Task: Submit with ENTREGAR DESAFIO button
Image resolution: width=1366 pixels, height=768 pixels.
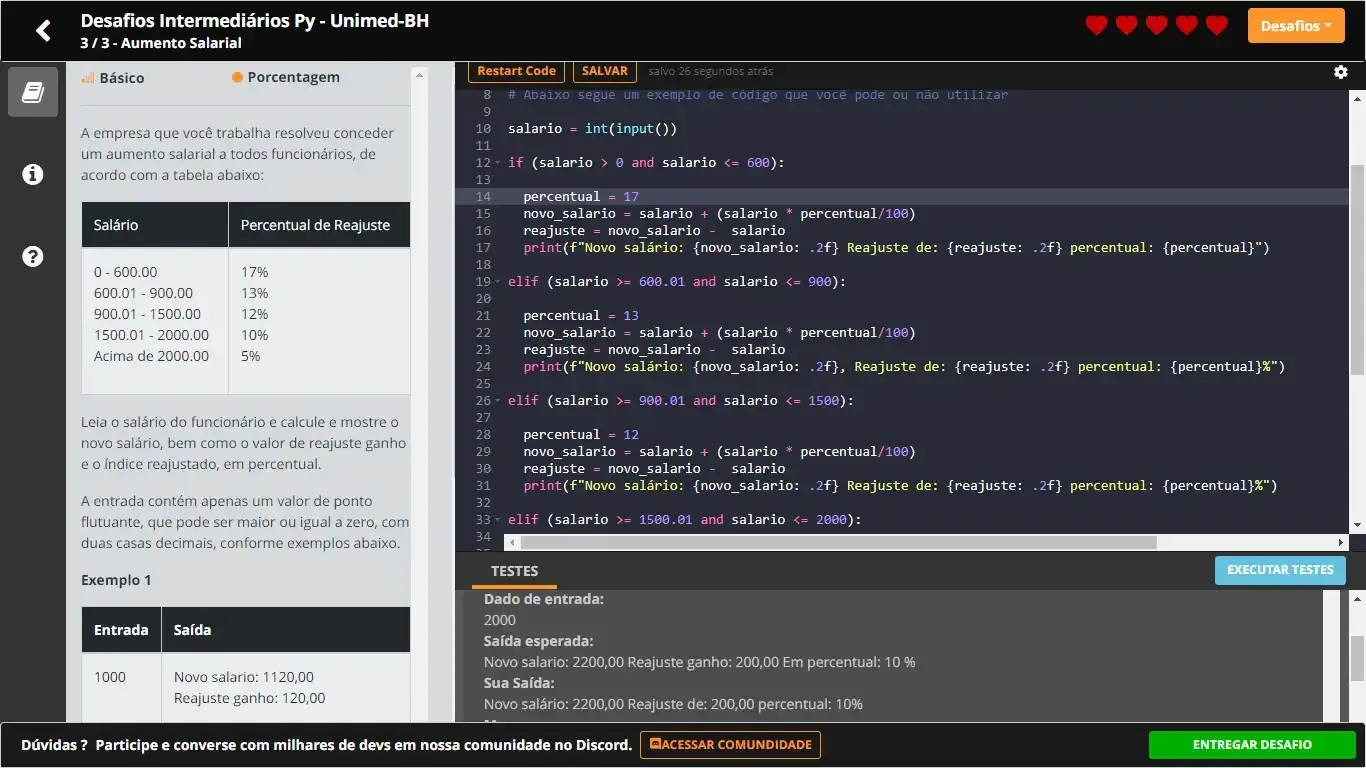Action: pos(1252,745)
